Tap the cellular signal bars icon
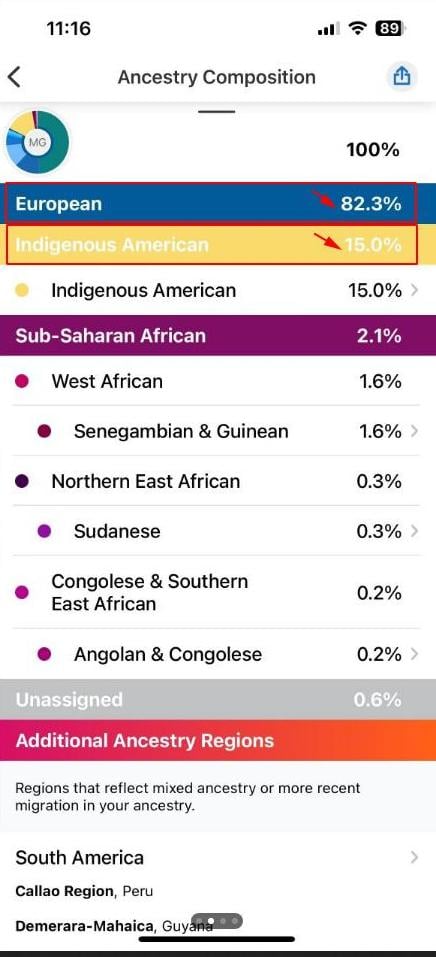436x957 pixels. [329, 29]
